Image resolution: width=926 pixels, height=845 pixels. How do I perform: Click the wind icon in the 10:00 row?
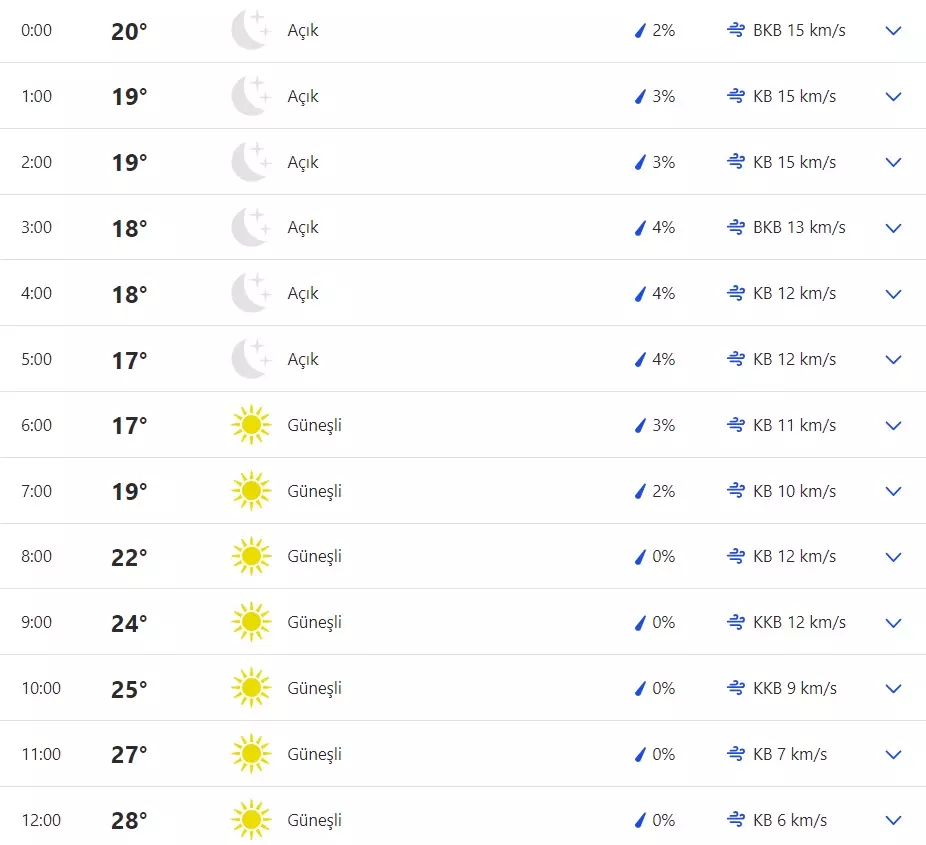[736, 688]
